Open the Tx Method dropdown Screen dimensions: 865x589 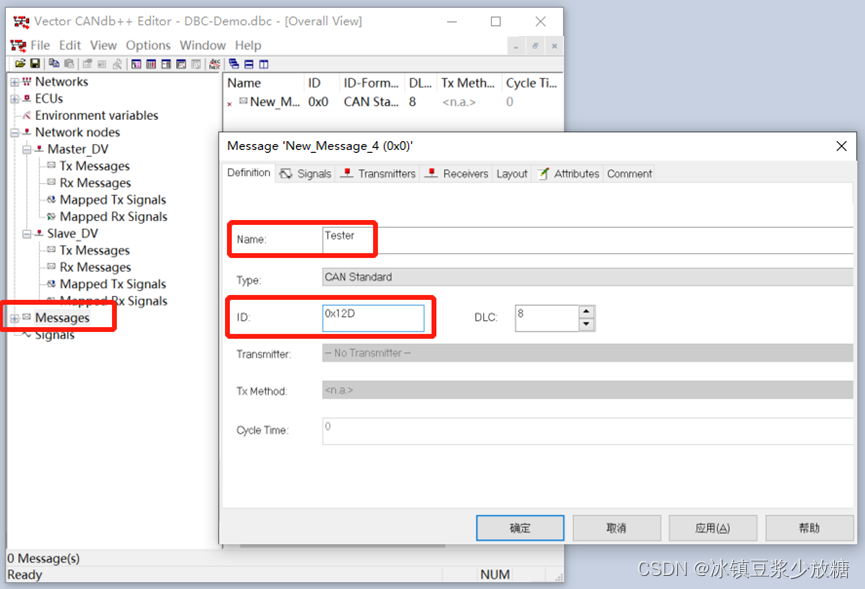[588, 390]
